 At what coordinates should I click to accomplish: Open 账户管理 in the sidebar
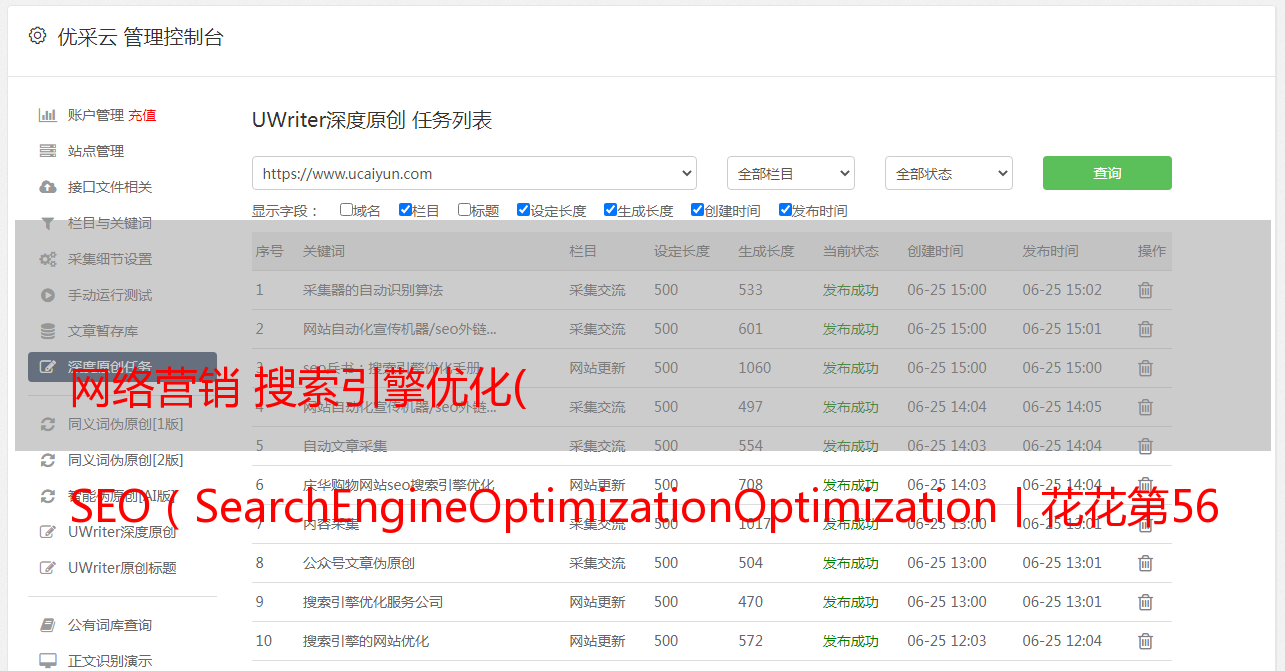pyautogui.click(x=96, y=115)
